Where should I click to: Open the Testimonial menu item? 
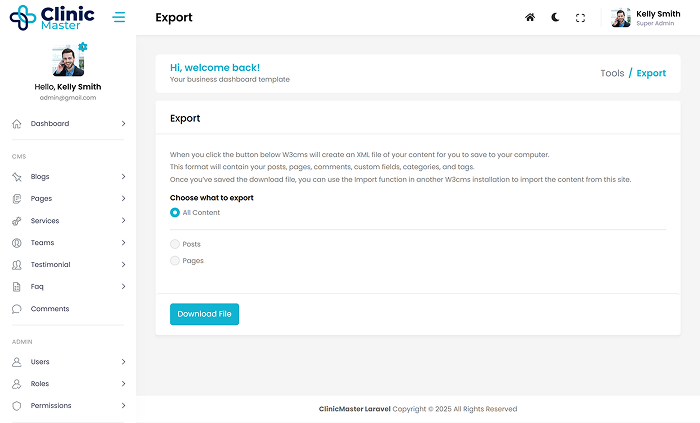click(50, 265)
